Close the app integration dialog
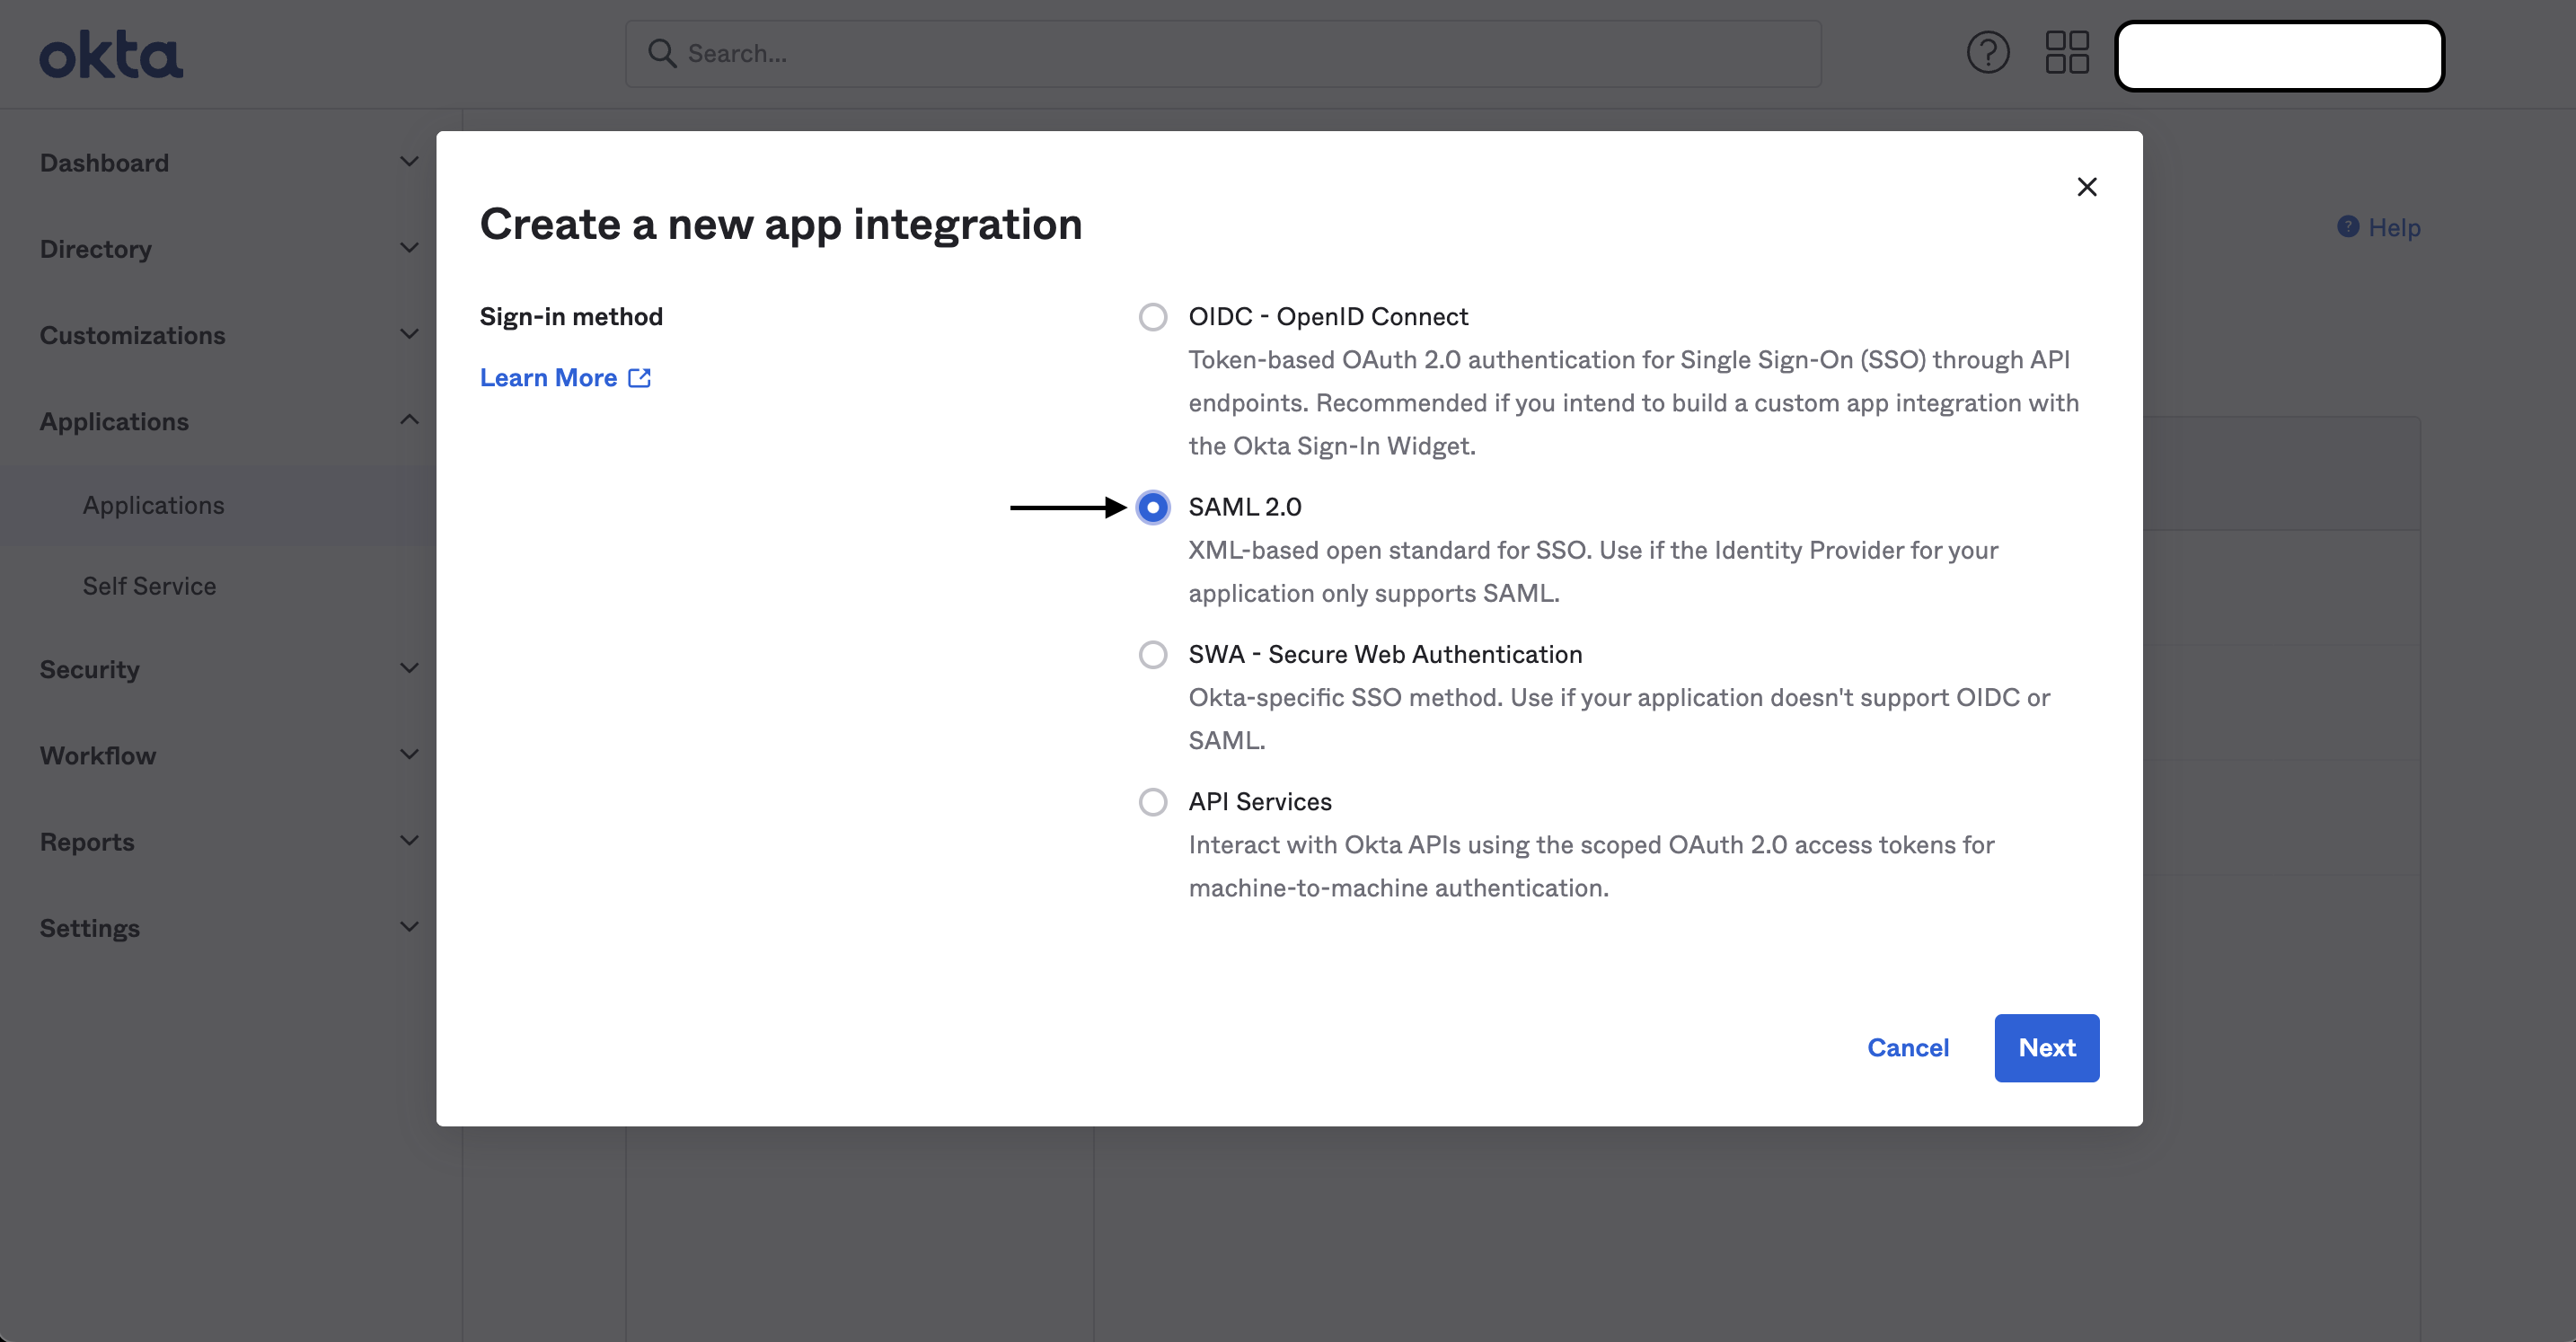 (2087, 187)
